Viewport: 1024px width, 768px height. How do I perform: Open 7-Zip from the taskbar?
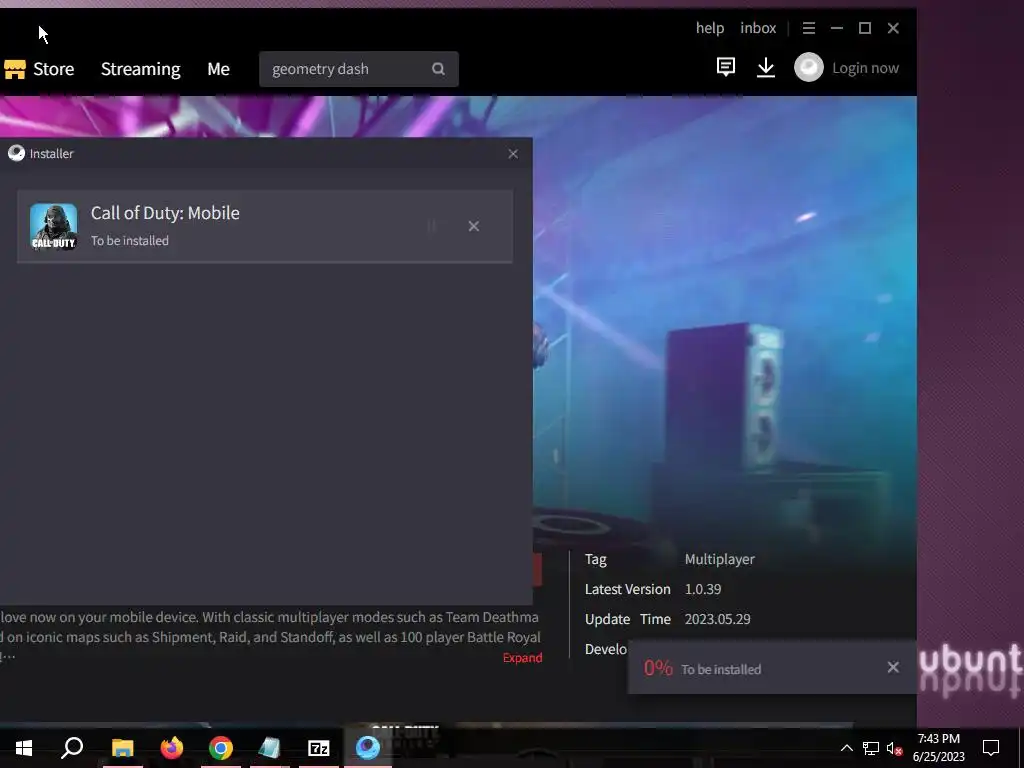point(319,748)
